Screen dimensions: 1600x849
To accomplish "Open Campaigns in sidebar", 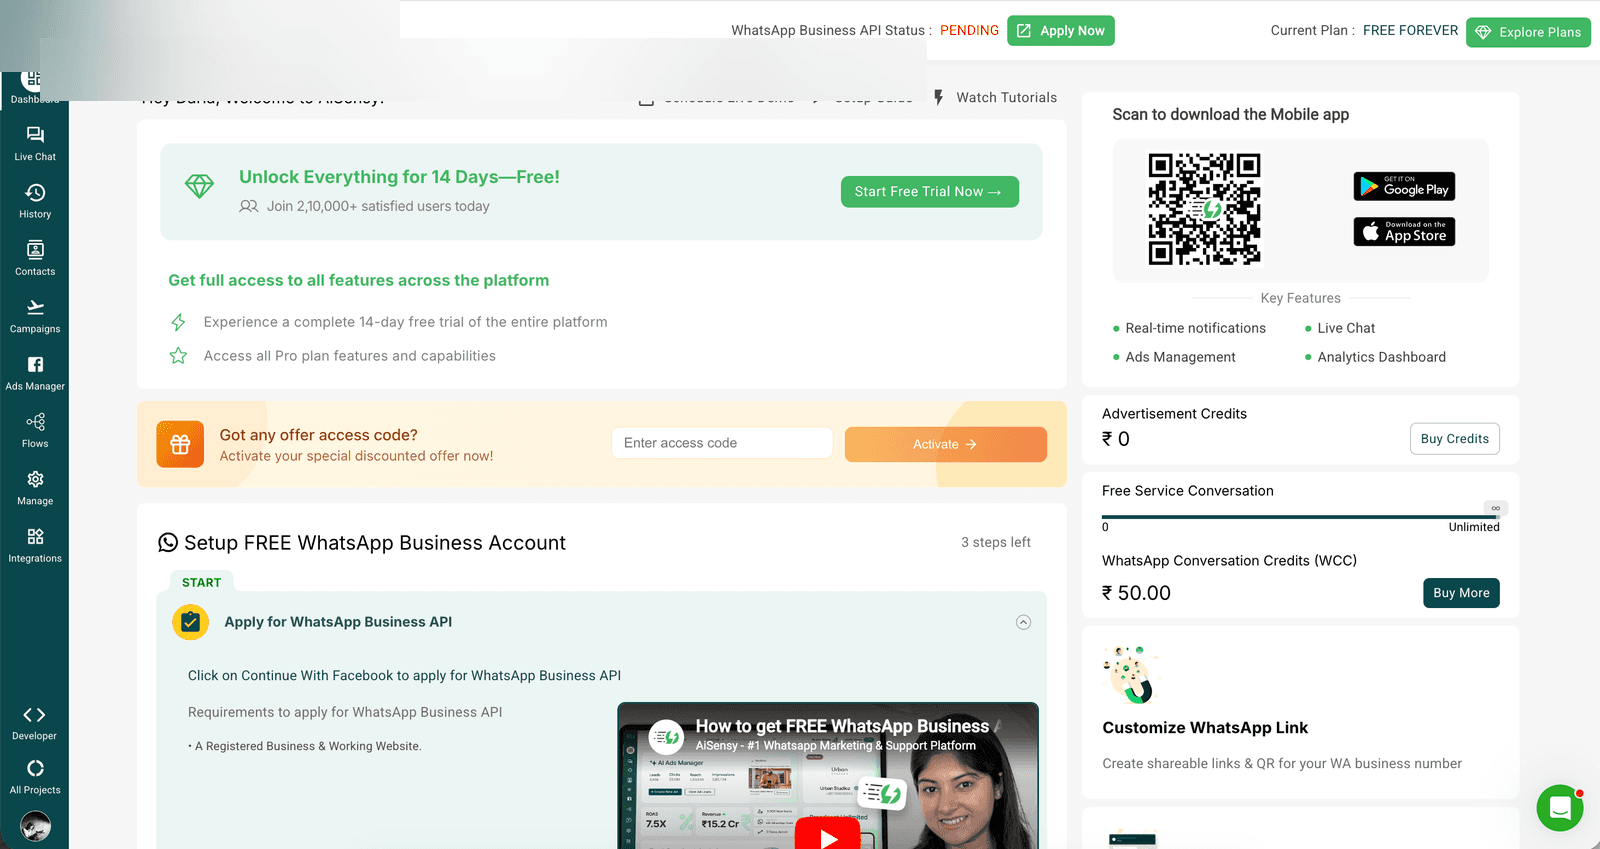I will pos(35,316).
